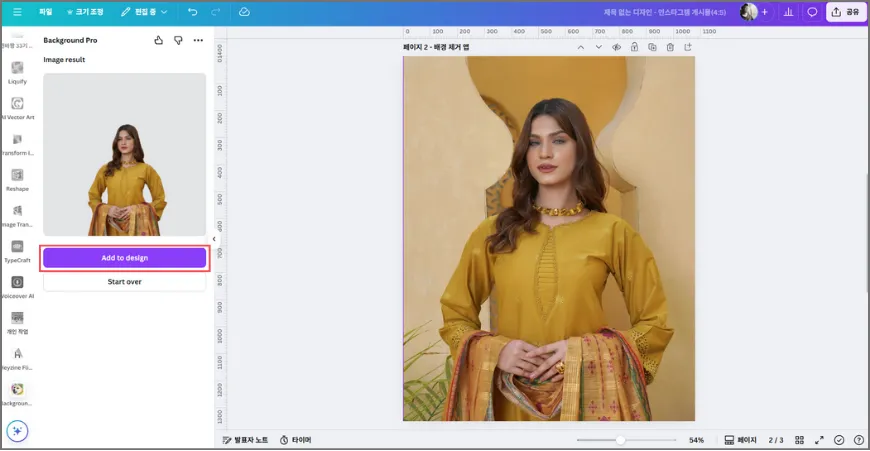
Task: Undo the last action
Action: click(x=192, y=12)
